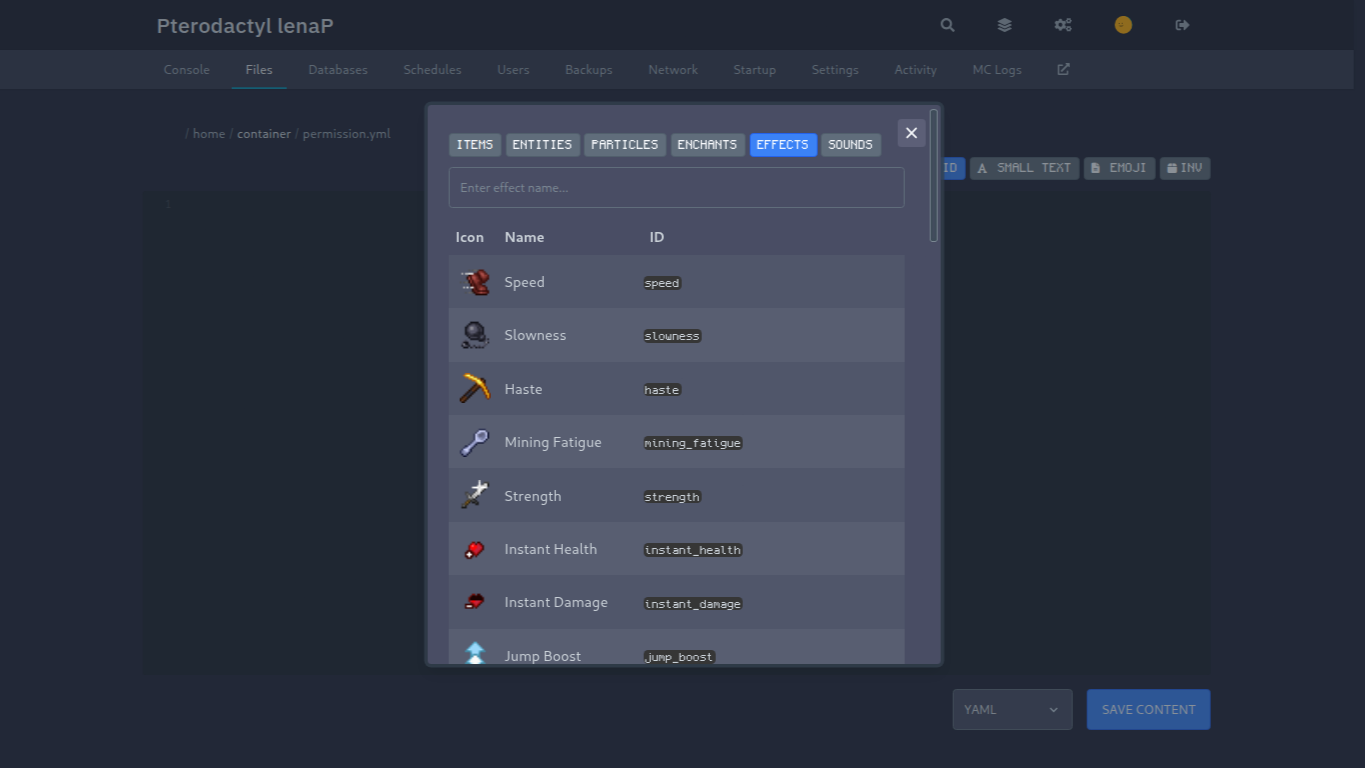Viewport: 1365px width, 768px height.
Task: Click the search magnifier icon in header
Action: coord(947,25)
